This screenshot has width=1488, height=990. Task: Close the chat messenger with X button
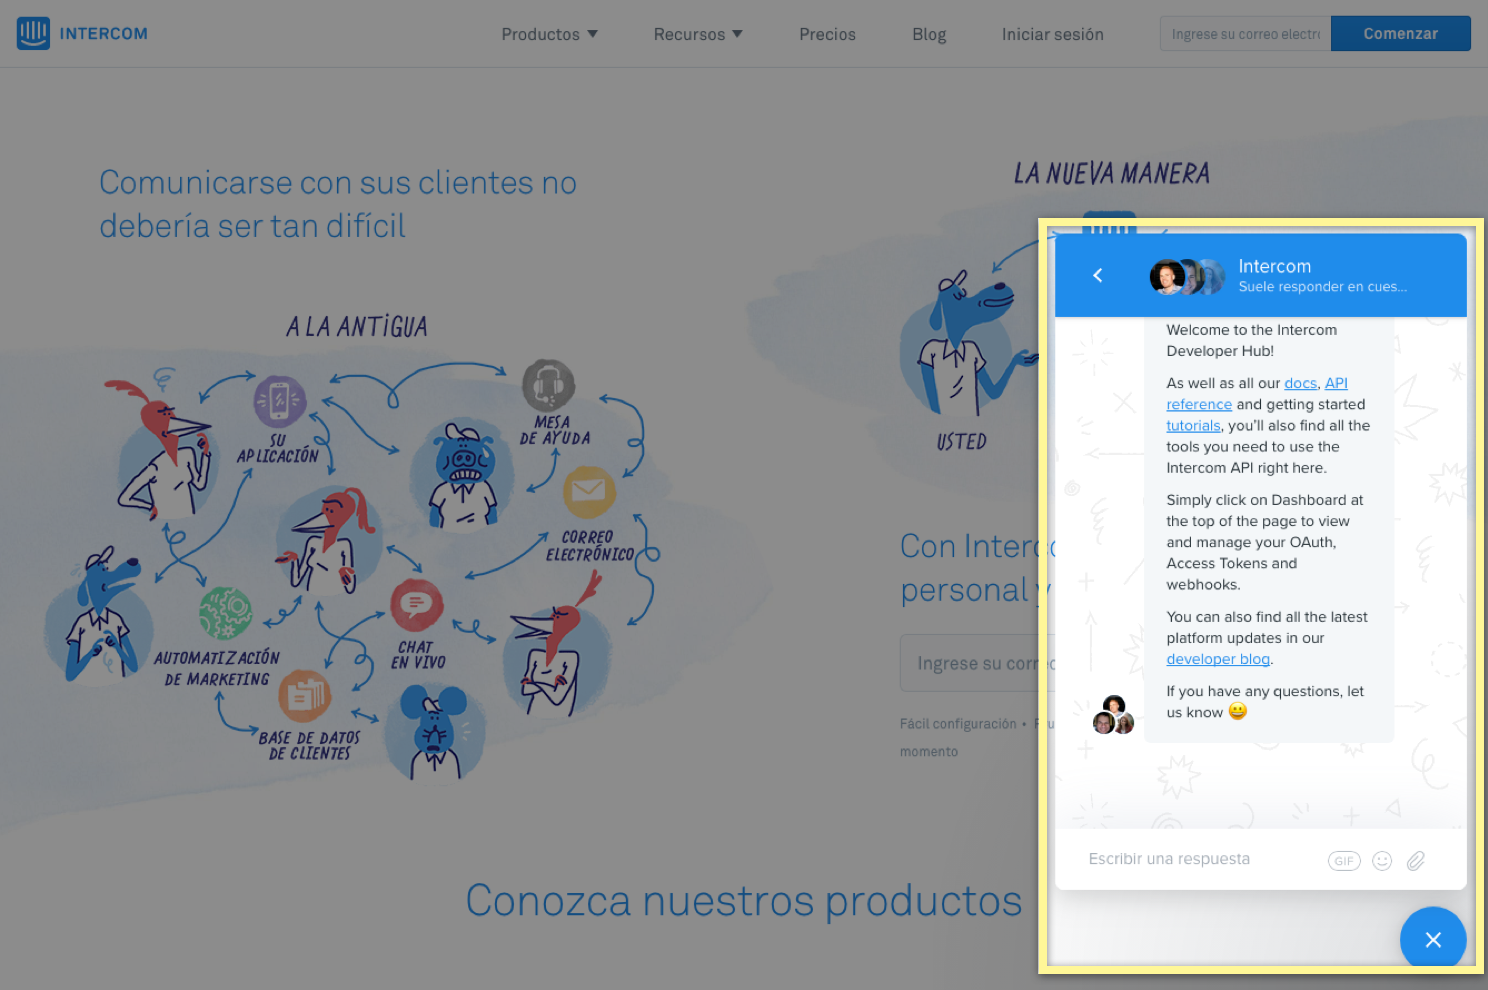click(1432, 940)
